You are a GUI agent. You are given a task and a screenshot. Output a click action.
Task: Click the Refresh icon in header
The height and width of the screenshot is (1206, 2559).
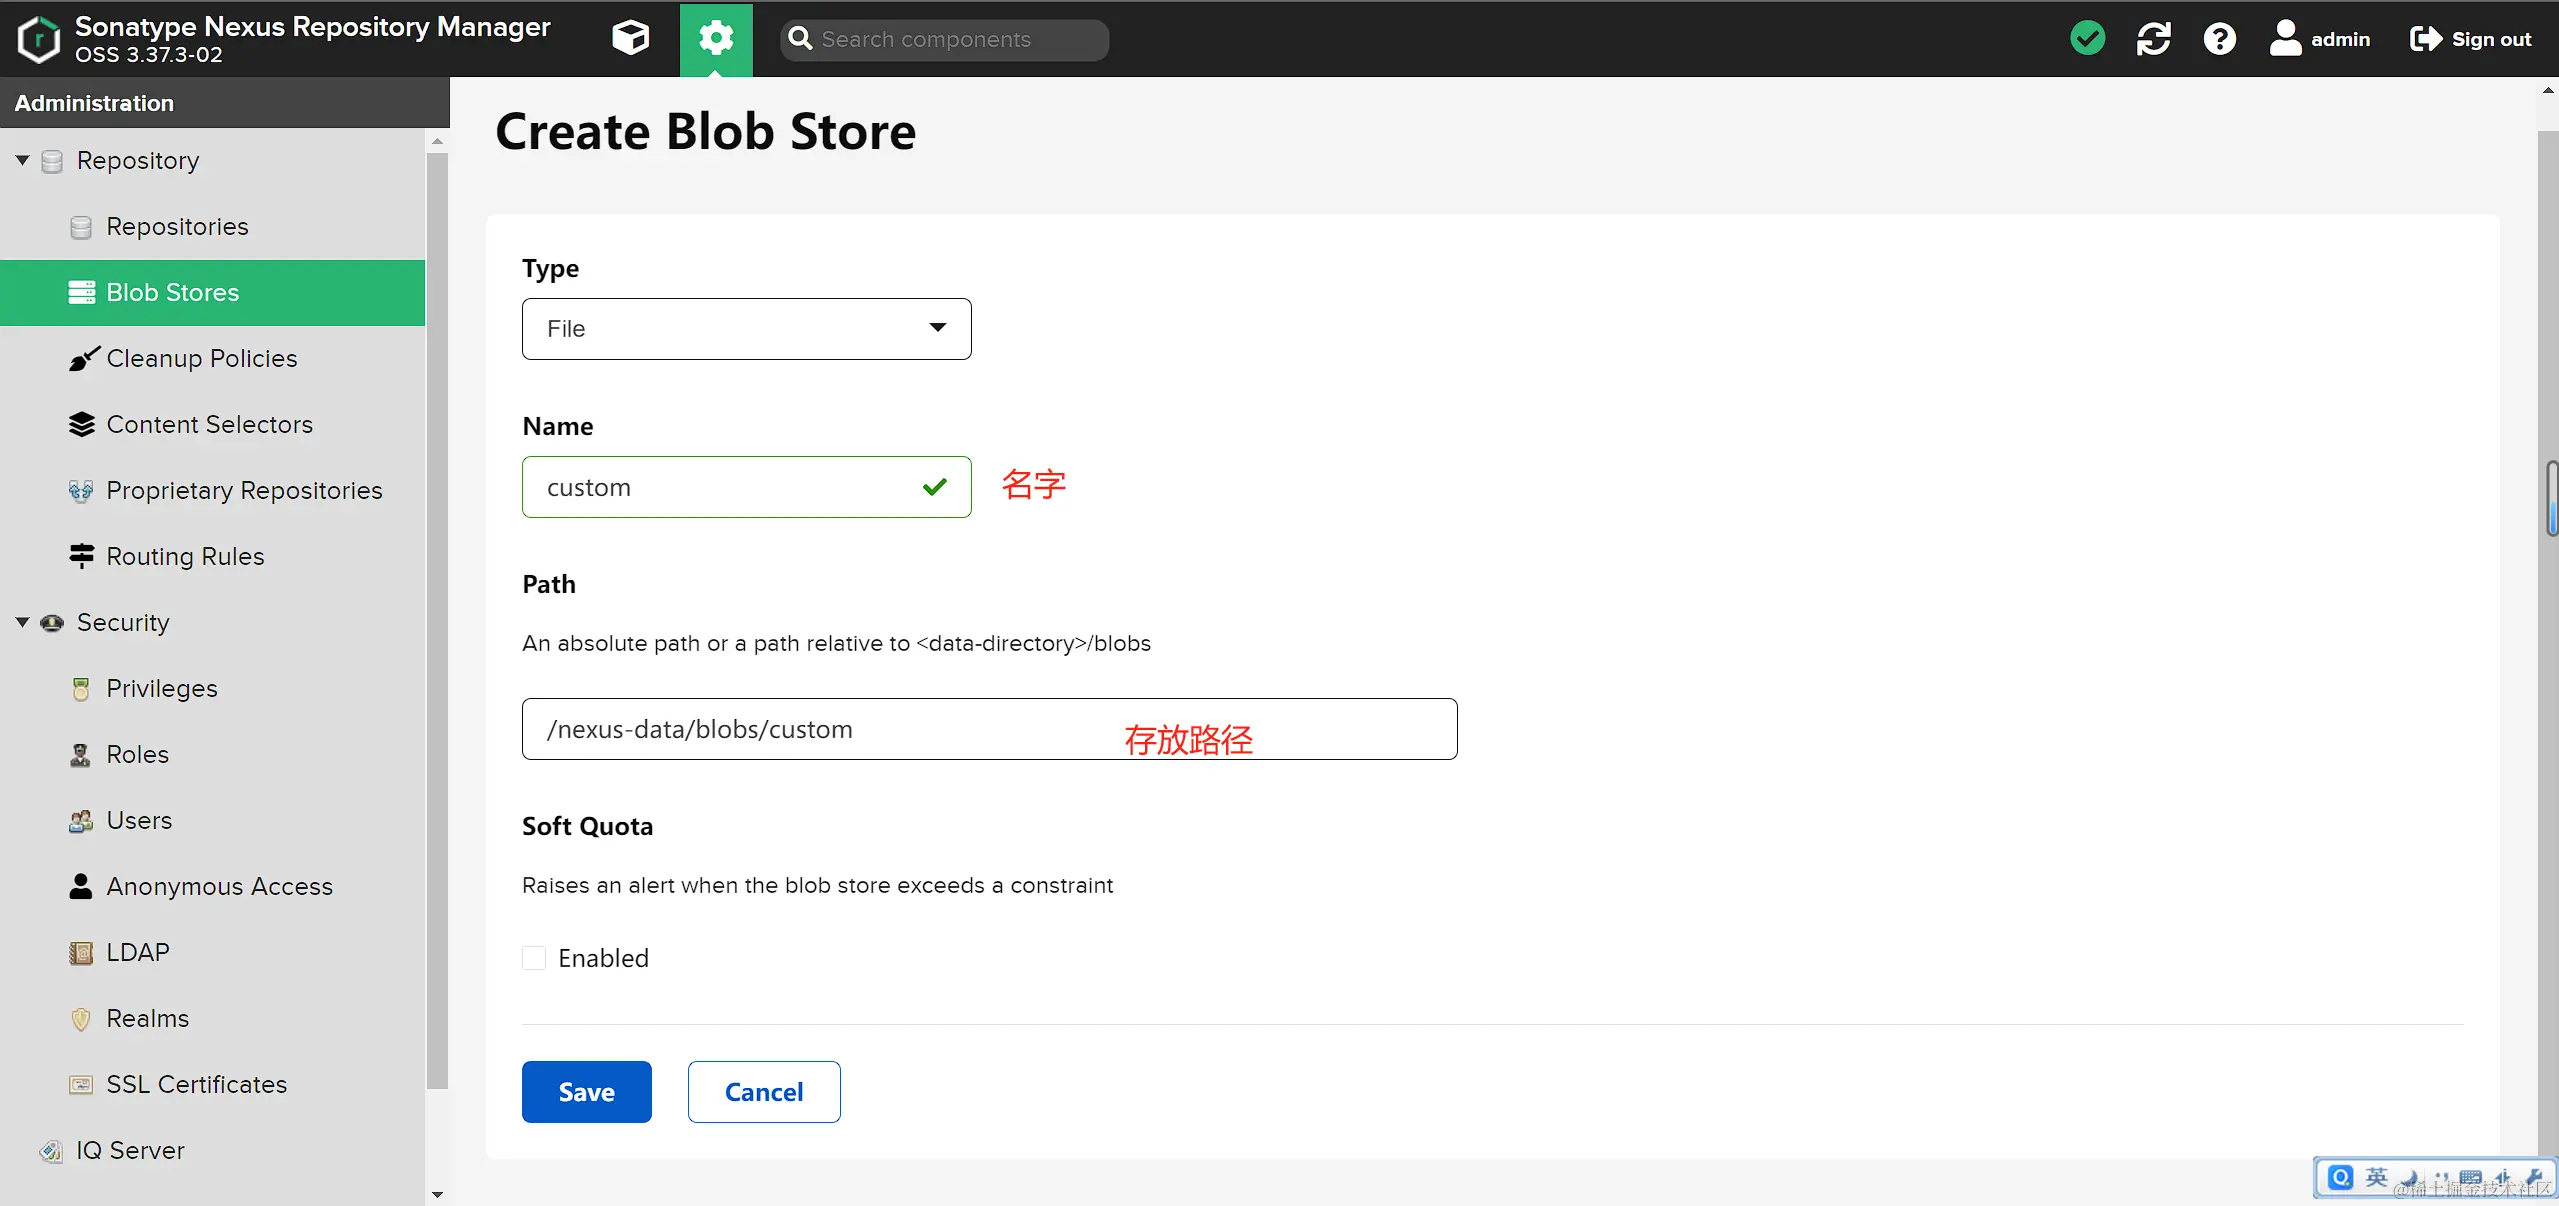coord(2153,39)
